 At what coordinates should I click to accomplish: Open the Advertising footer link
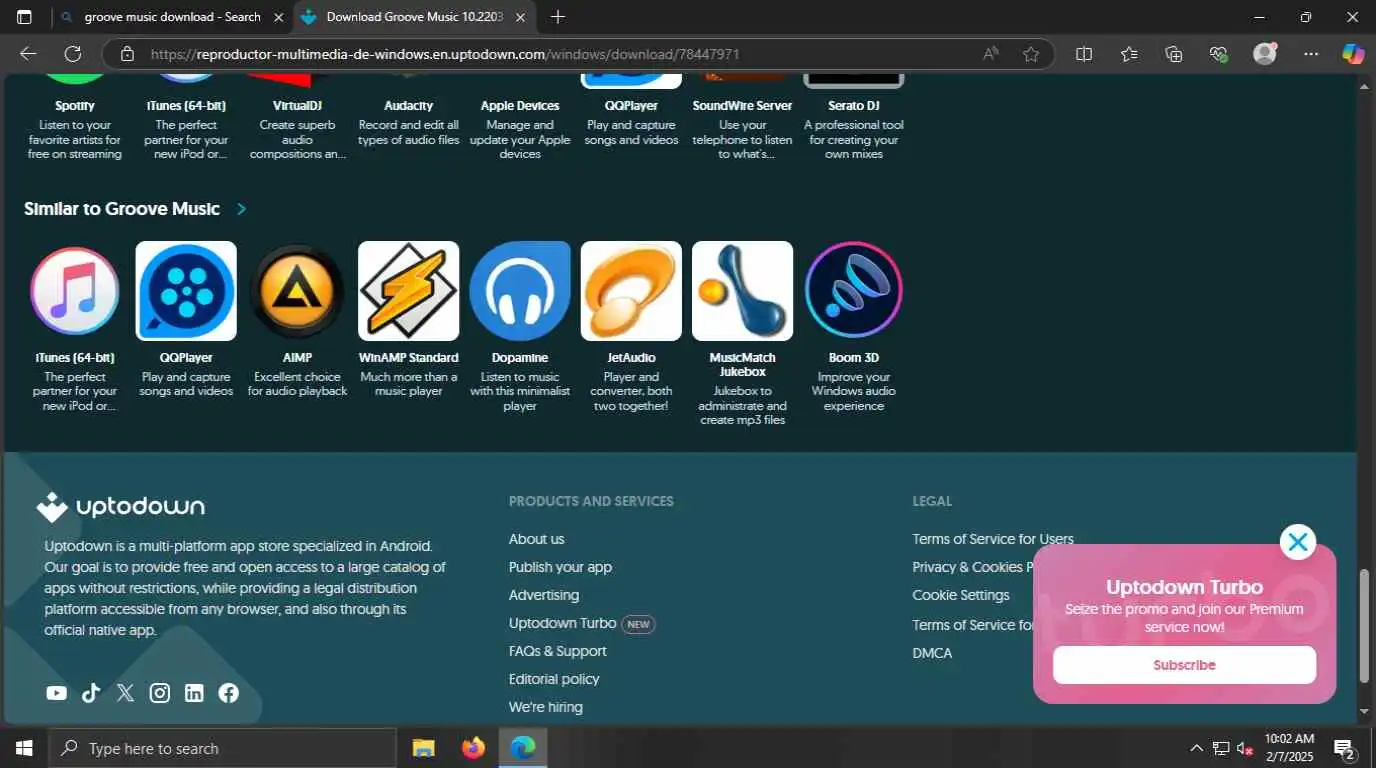(544, 595)
